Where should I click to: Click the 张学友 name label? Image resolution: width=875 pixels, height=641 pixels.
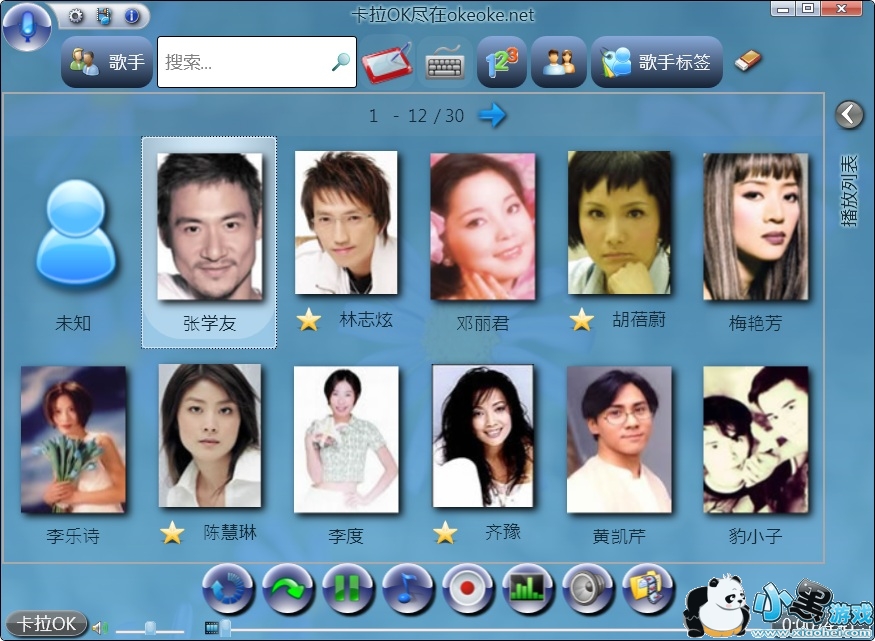(x=209, y=323)
